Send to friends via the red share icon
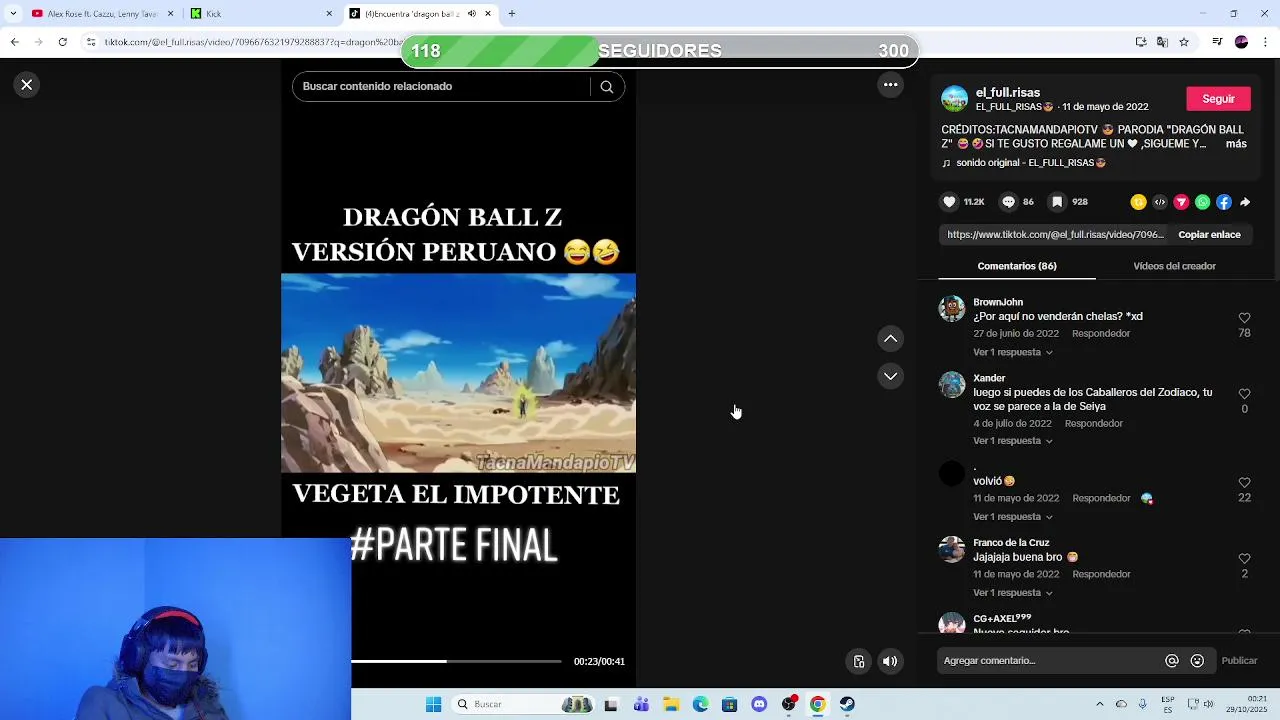This screenshot has height=720, width=1280. [x=1181, y=202]
